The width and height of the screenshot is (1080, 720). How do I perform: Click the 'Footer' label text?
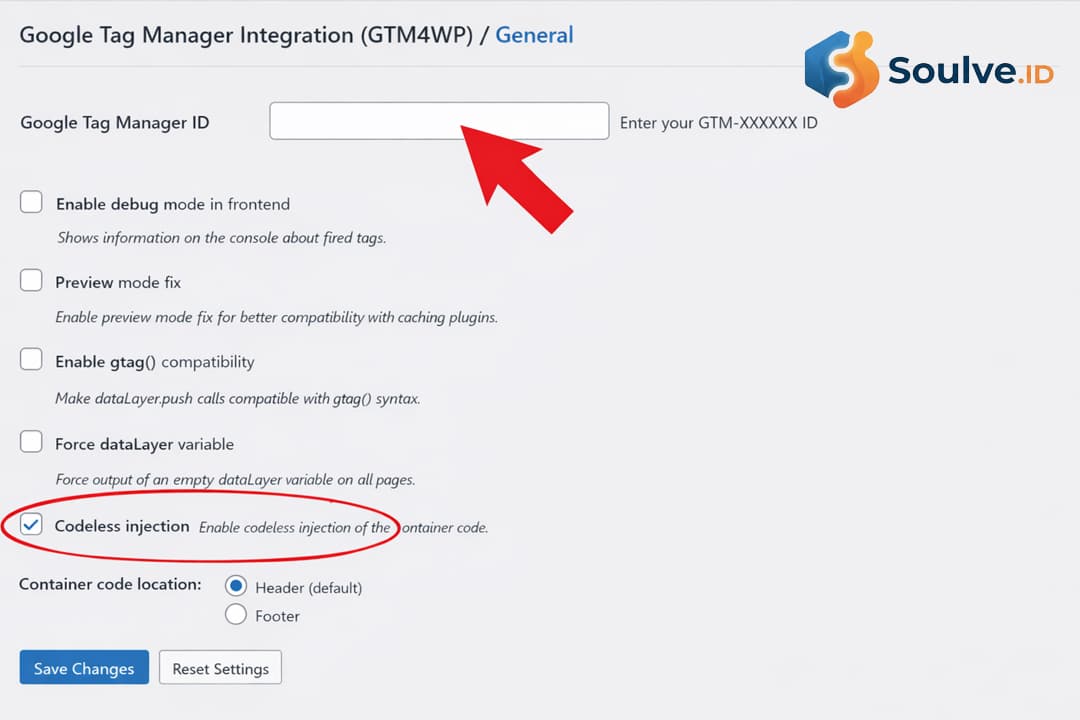pyautogui.click(x=278, y=616)
